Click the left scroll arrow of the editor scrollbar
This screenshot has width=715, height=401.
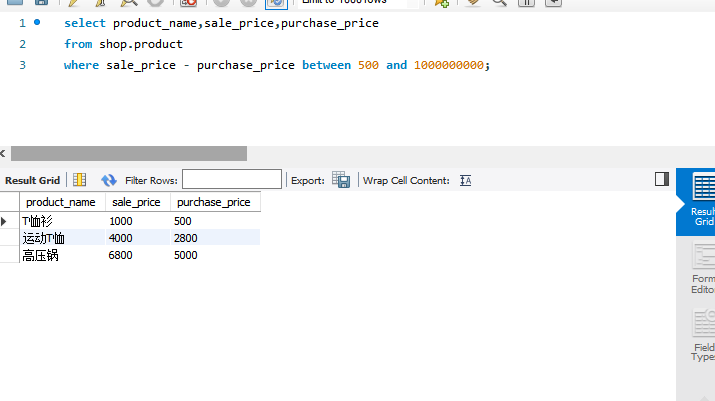point(3,153)
